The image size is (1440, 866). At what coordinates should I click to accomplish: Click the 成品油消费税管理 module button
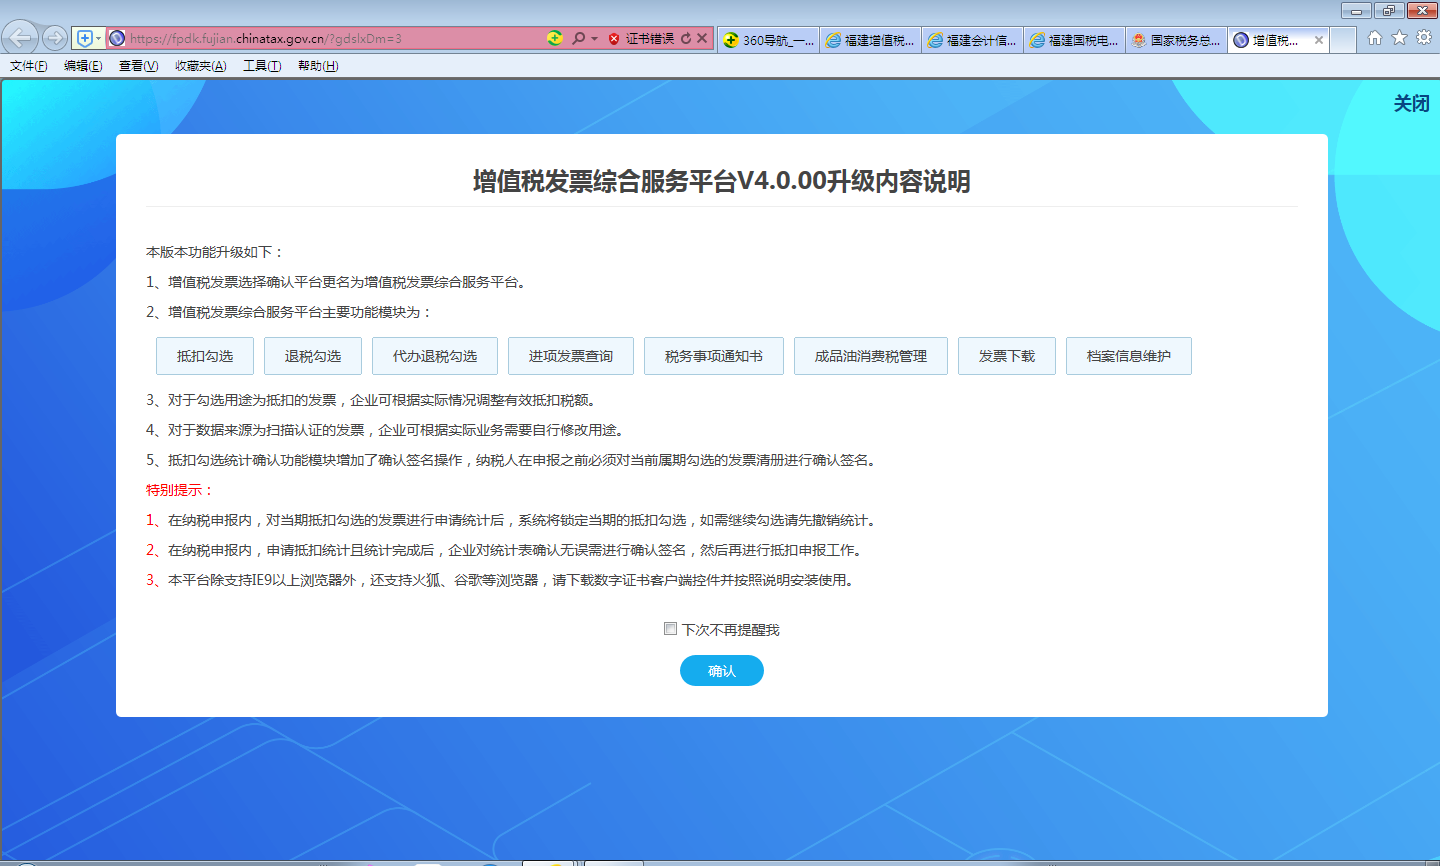871,356
